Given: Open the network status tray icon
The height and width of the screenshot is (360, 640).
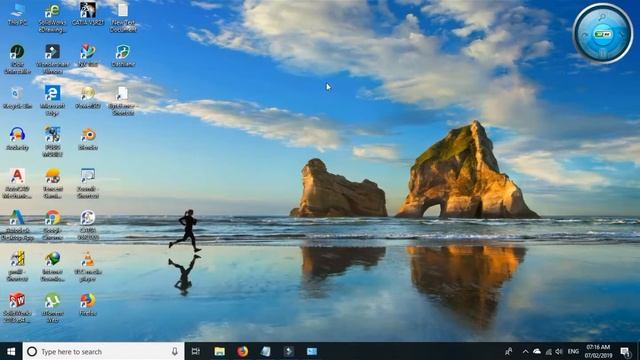Looking at the screenshot, I should [x=548, y=351].
